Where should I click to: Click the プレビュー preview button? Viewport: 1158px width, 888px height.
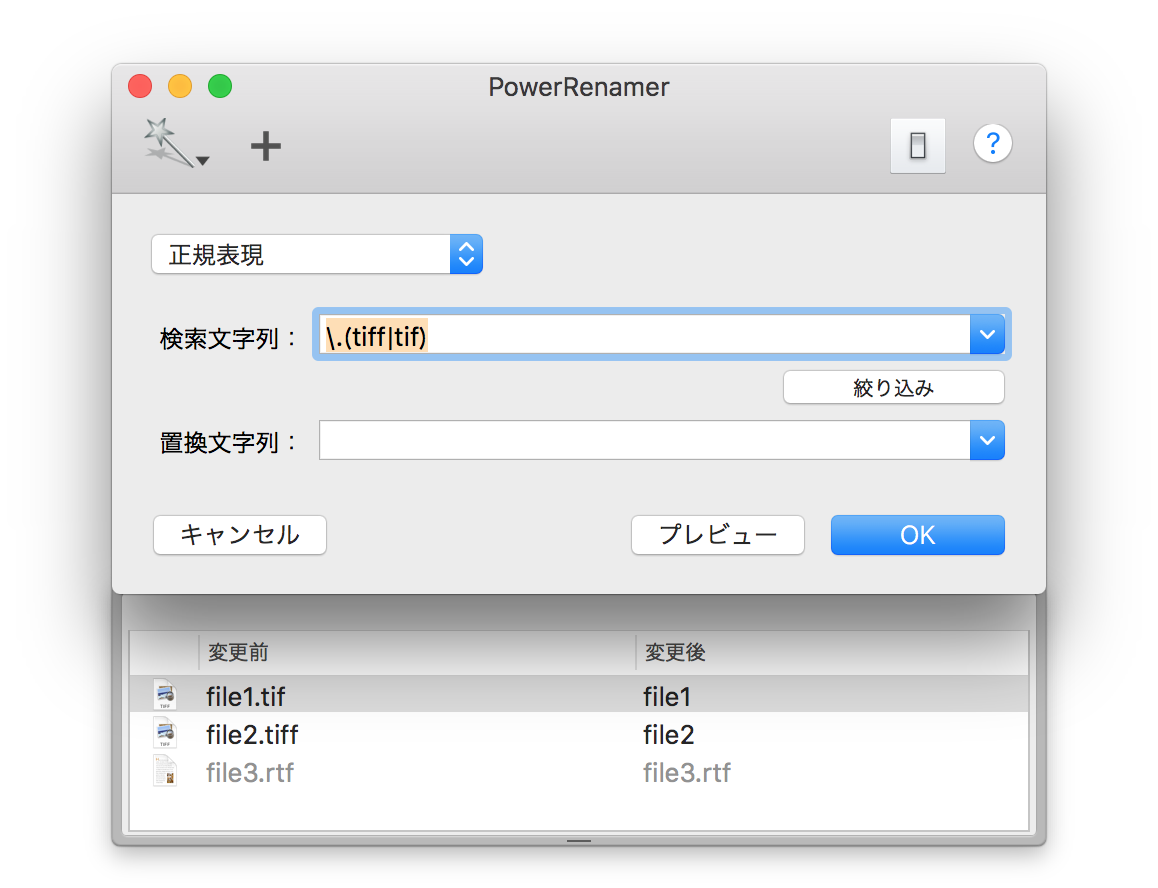[x=717, y=535]
